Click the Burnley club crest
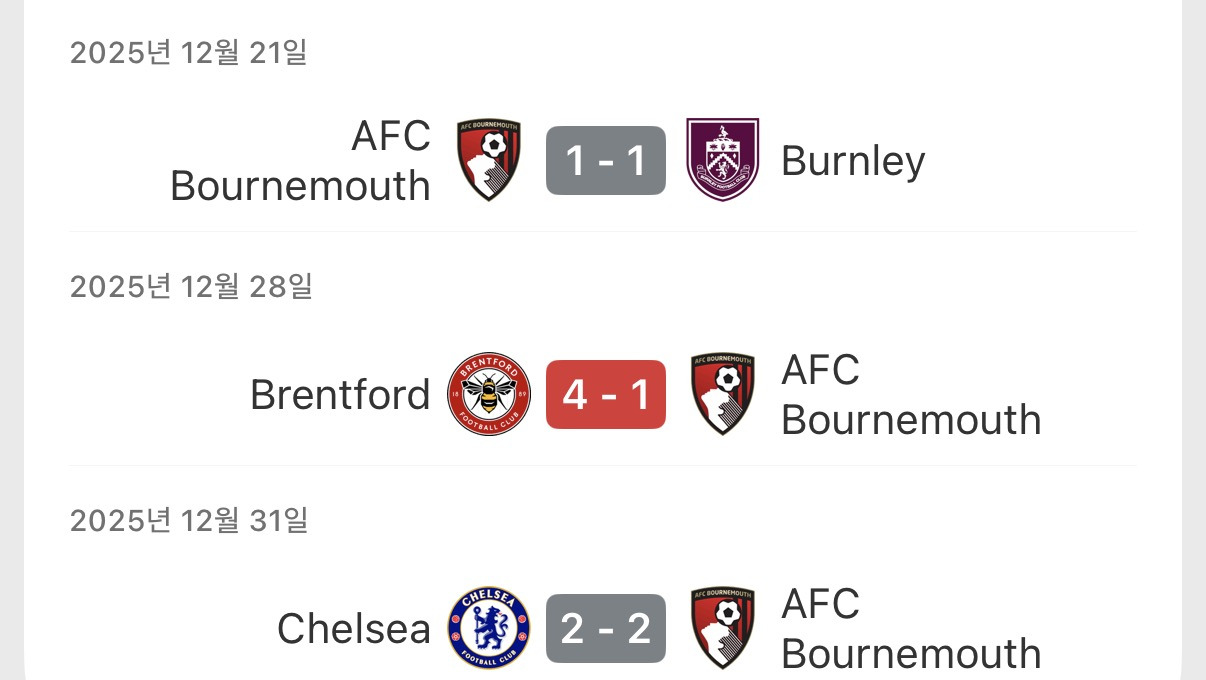The image size is (1206, 680). pos(723,160)
